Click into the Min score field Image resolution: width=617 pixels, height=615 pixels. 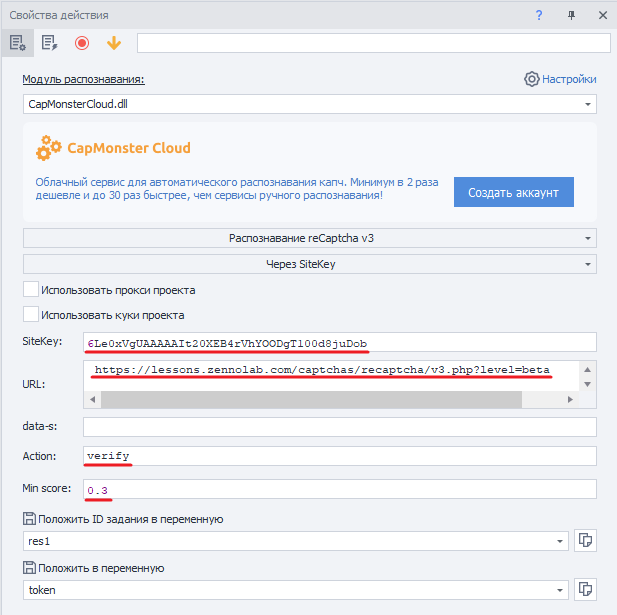[x=340, y=490]
